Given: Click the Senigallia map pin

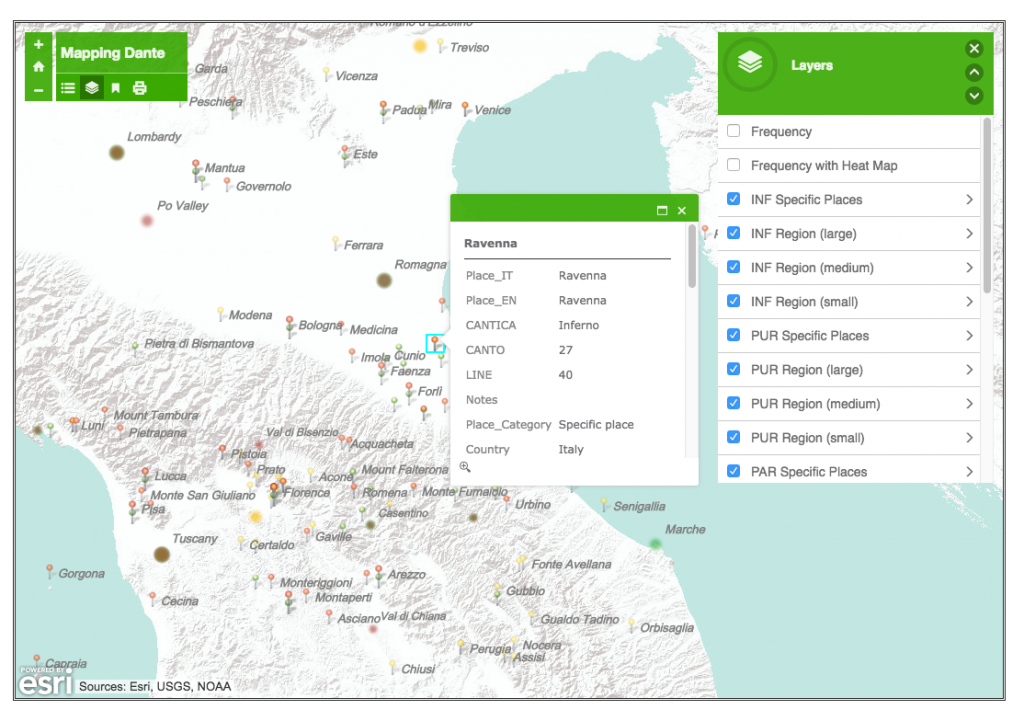Looking at the screenshot, I should click(x=605, y=504).
